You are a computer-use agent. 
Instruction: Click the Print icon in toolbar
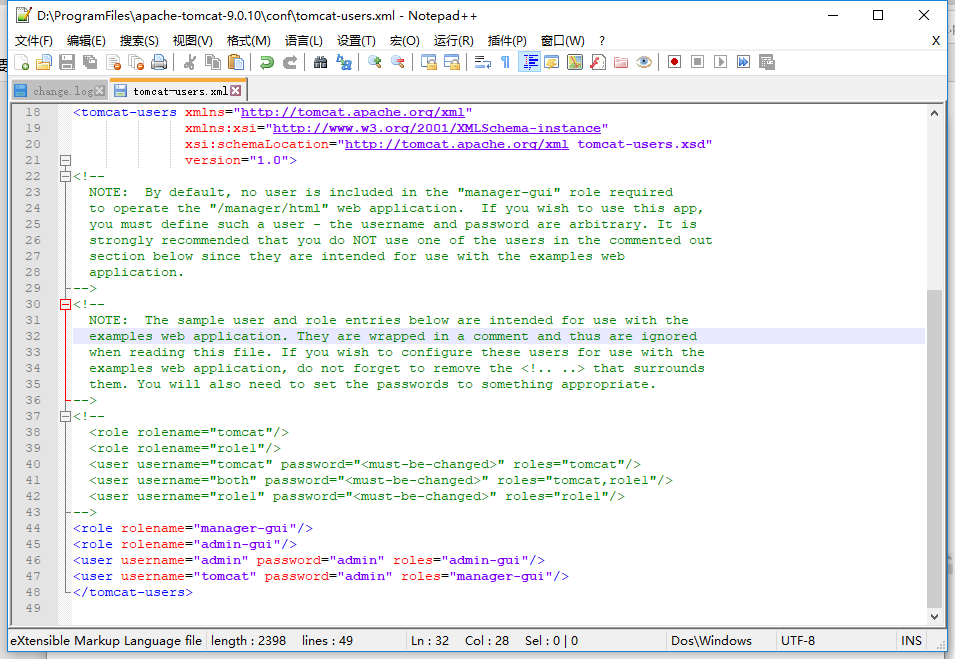[159, 62]
